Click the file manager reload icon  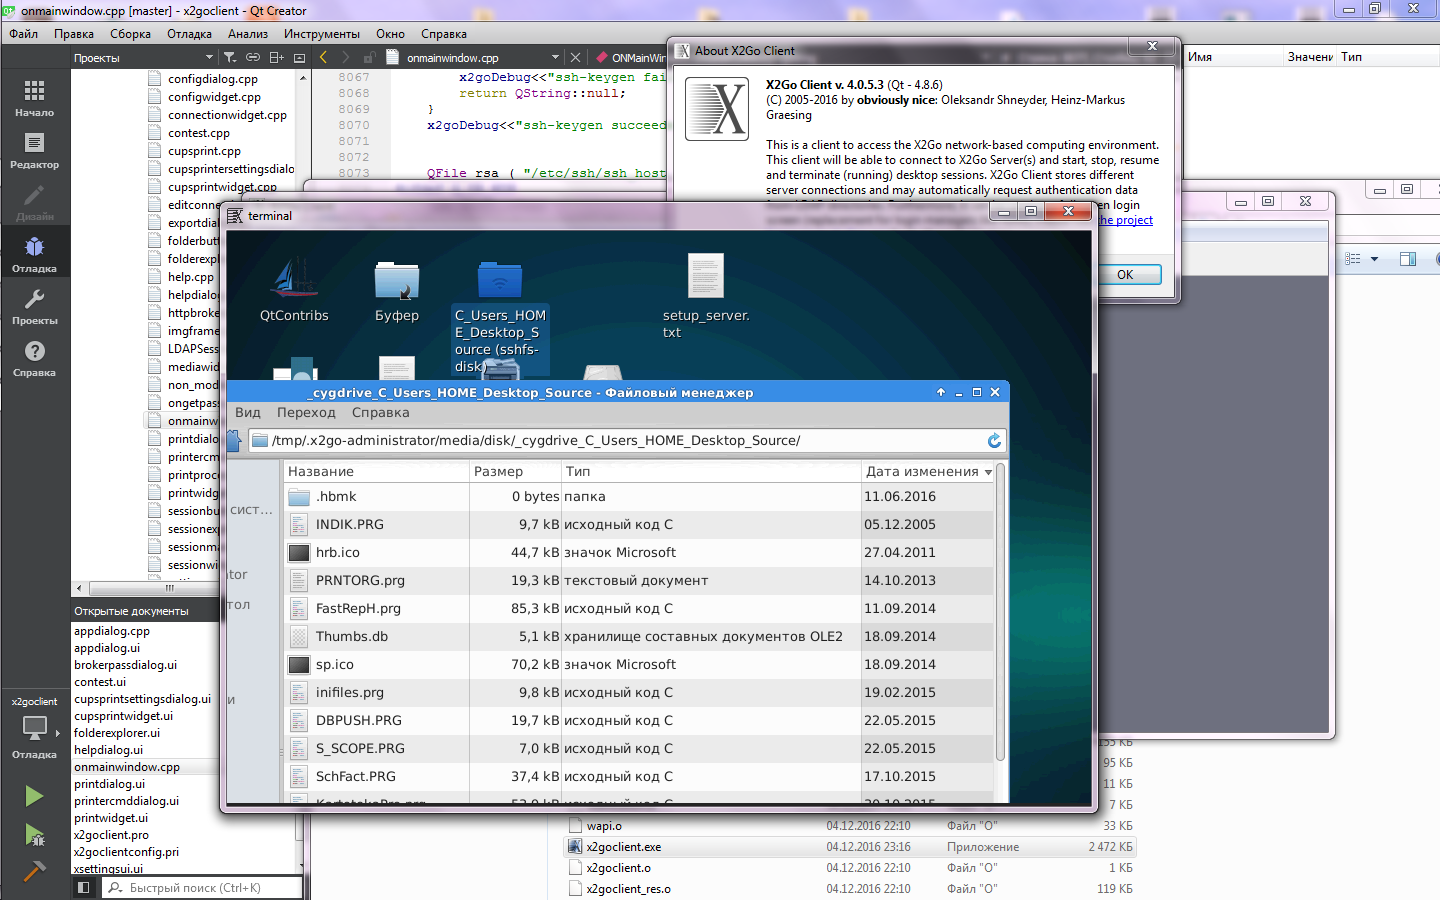(994, 440)
